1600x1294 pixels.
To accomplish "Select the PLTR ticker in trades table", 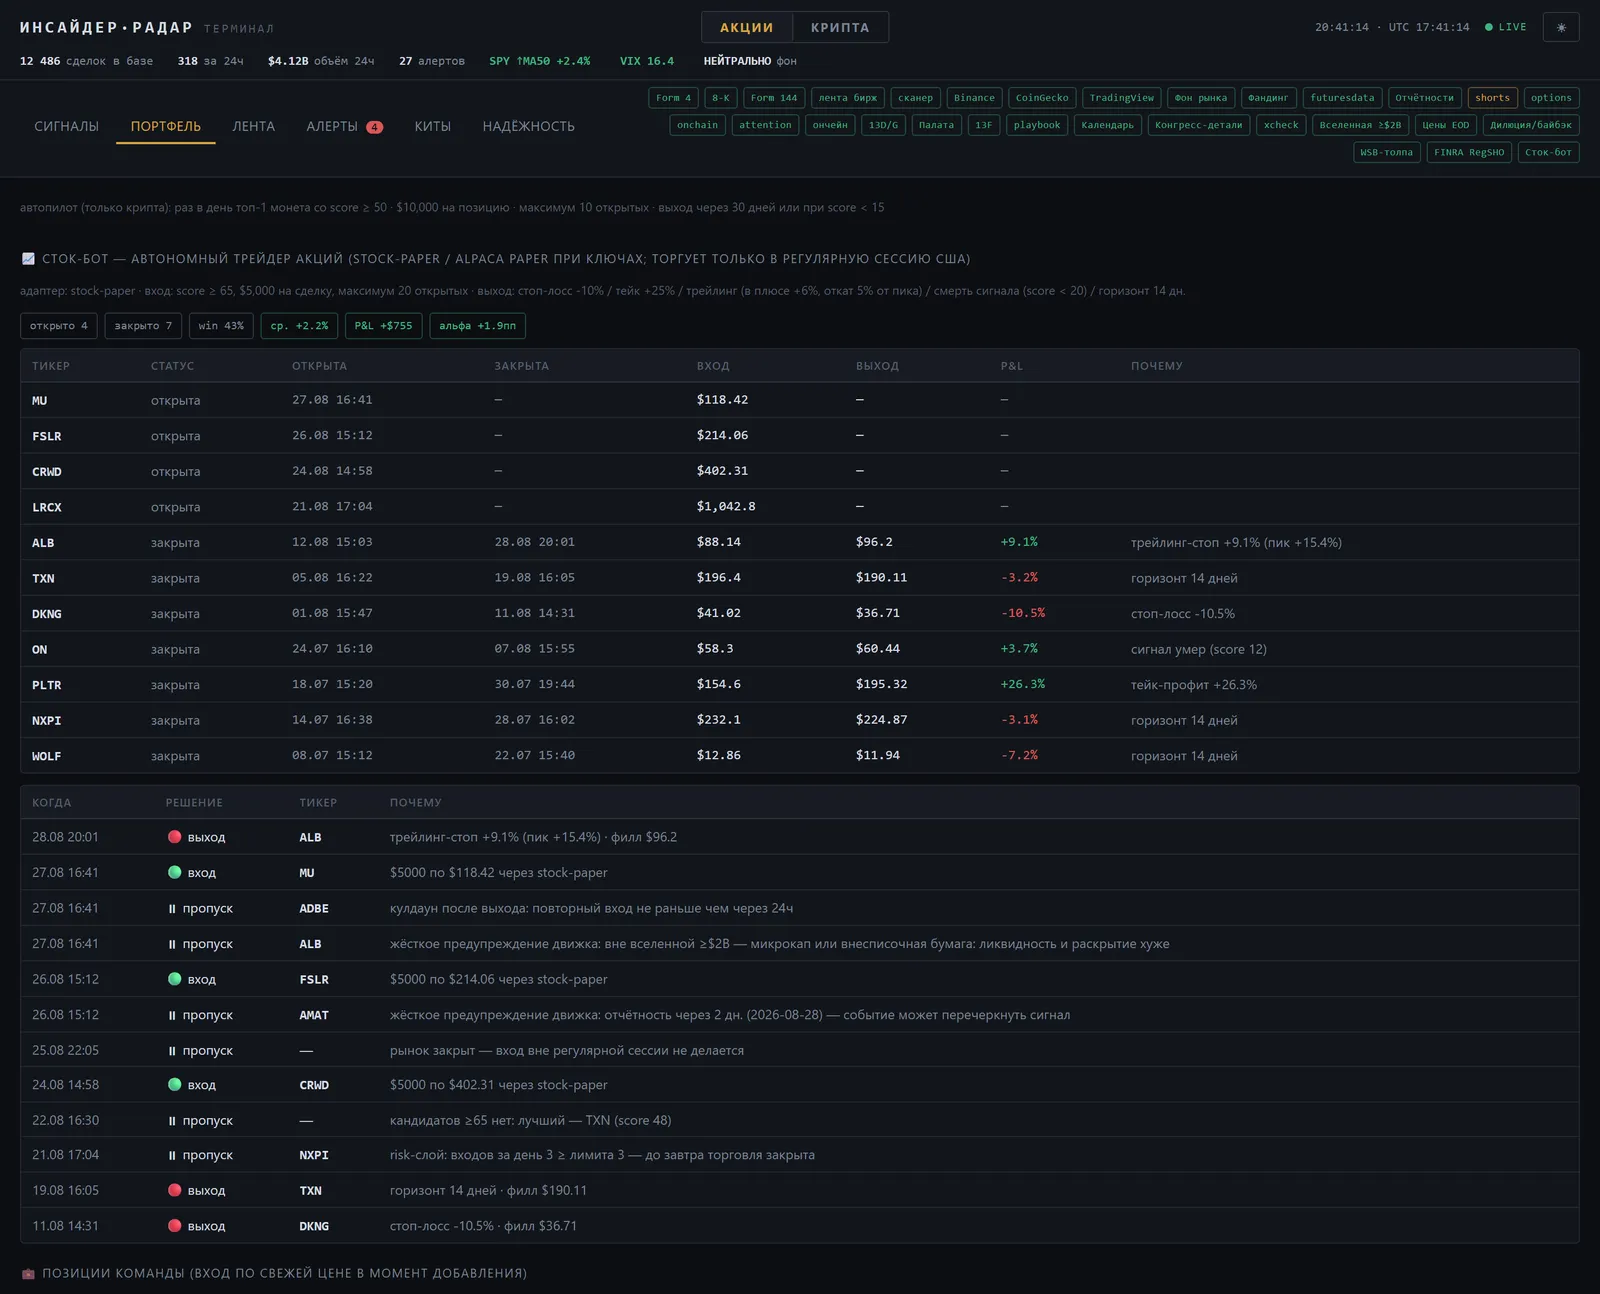I will coord(47,685).
